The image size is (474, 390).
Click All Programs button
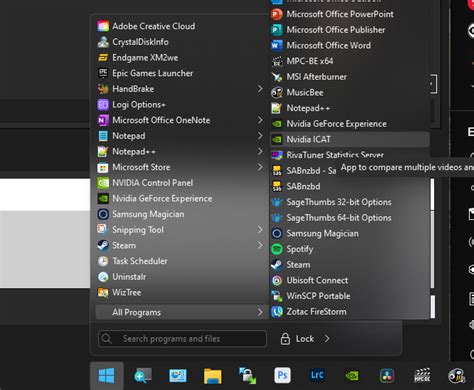coord(182,312)
